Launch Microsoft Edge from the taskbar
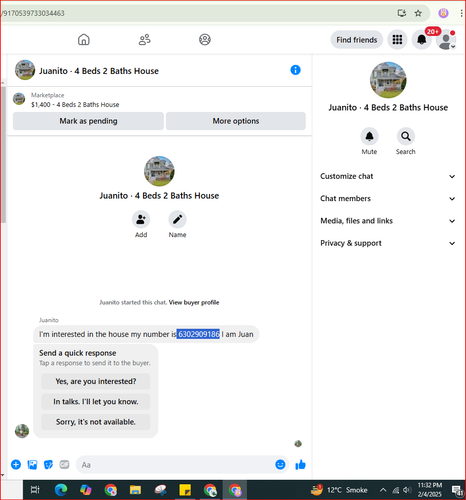Screen dimensions: 466x500 point(61,490)
